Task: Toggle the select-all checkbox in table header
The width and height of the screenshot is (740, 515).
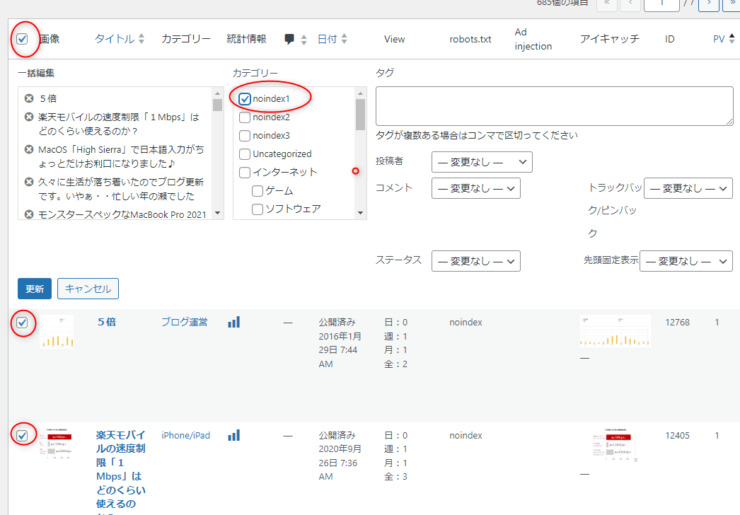Action: (22, 39)
